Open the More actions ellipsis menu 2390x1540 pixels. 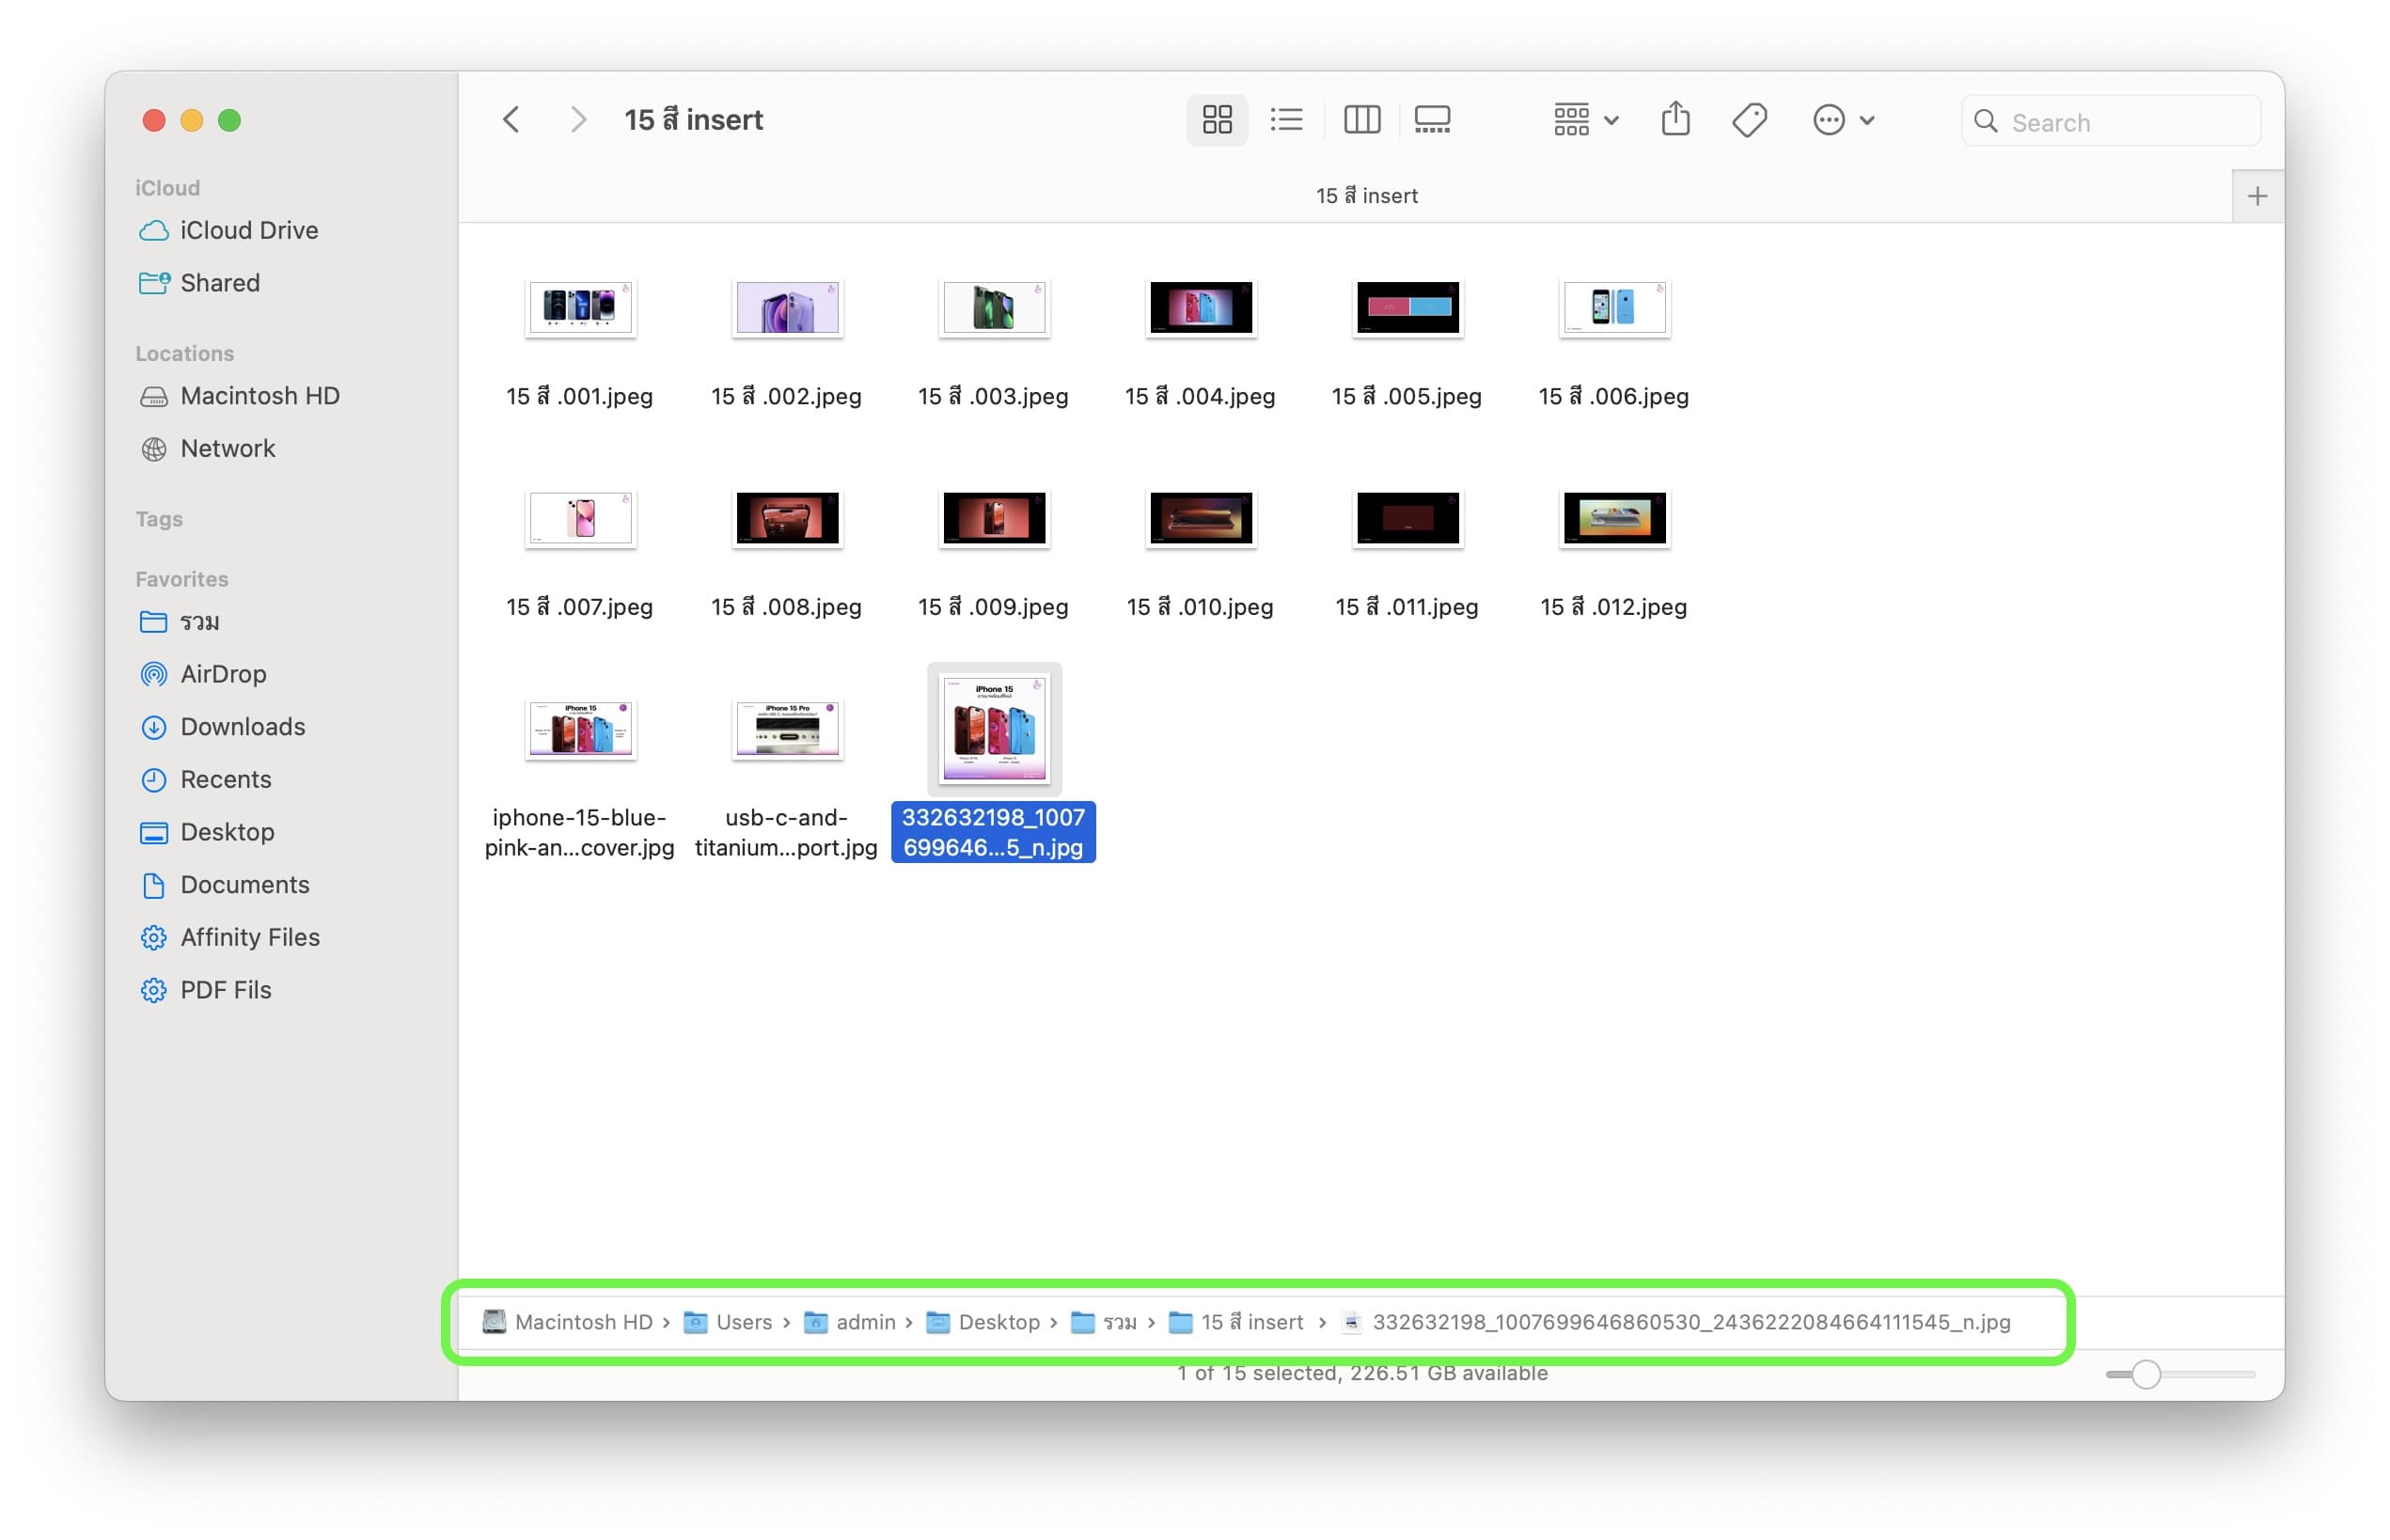[1842, 120]
